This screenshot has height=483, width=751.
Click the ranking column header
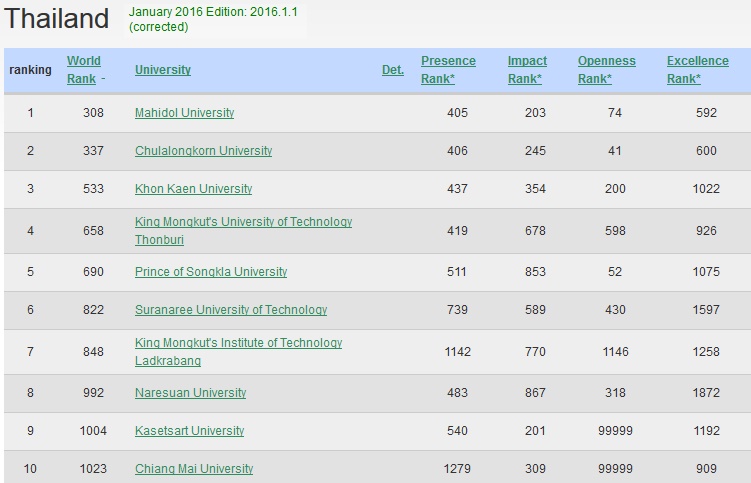[x=30, y=70]
